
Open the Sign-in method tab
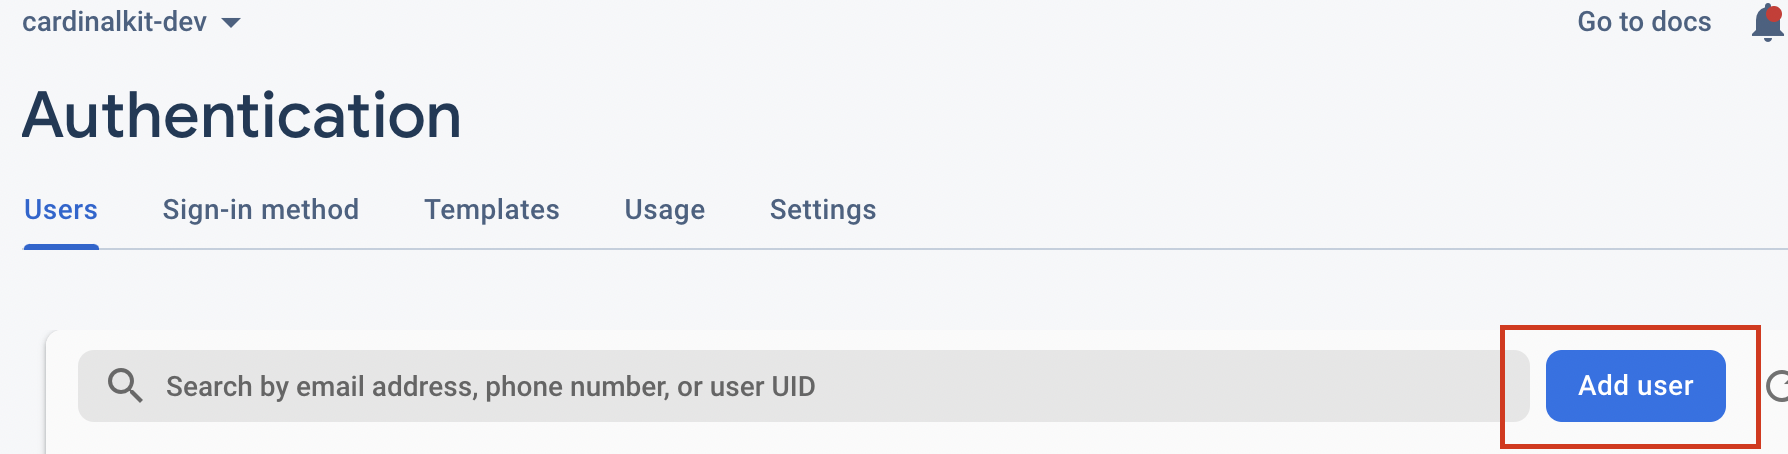(x=260, y=210)
